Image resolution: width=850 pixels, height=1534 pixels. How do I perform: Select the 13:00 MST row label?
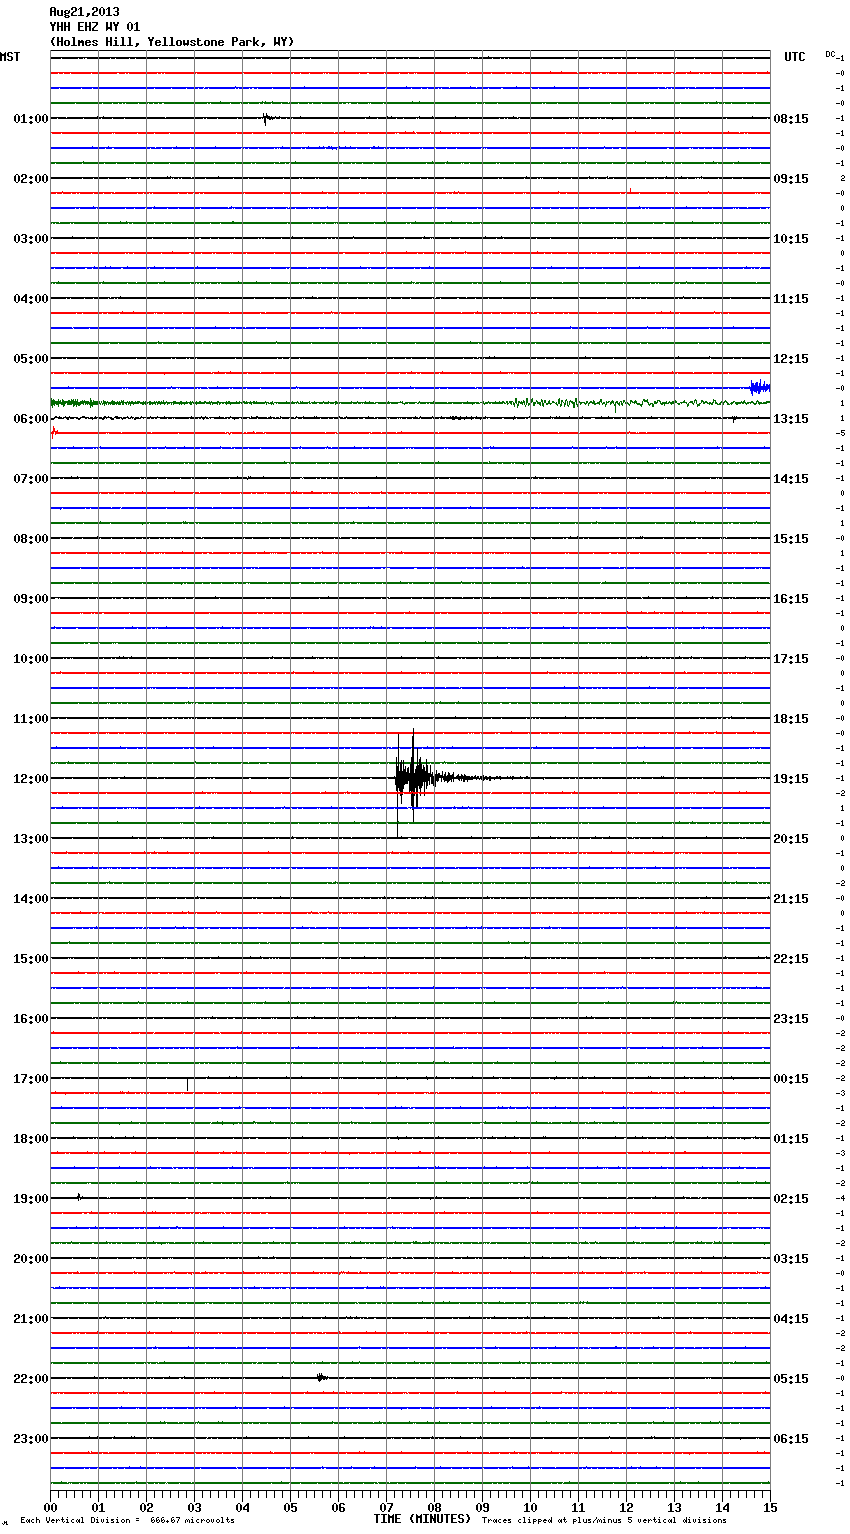[30, 839]
